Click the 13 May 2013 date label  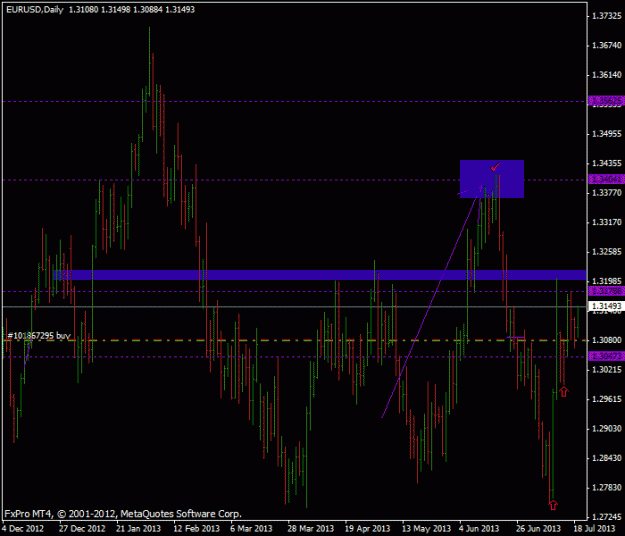coord(426,528)
